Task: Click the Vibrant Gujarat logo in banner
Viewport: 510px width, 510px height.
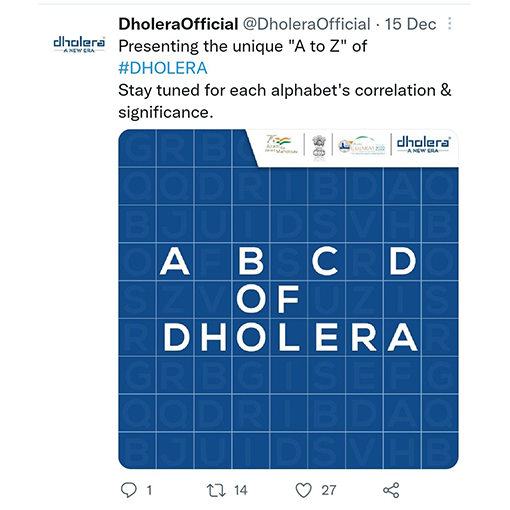Action: click(362, 145)
